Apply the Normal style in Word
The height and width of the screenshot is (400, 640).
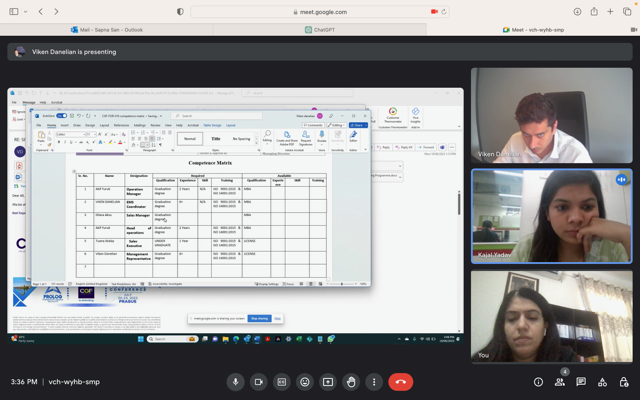pos(190,139)
